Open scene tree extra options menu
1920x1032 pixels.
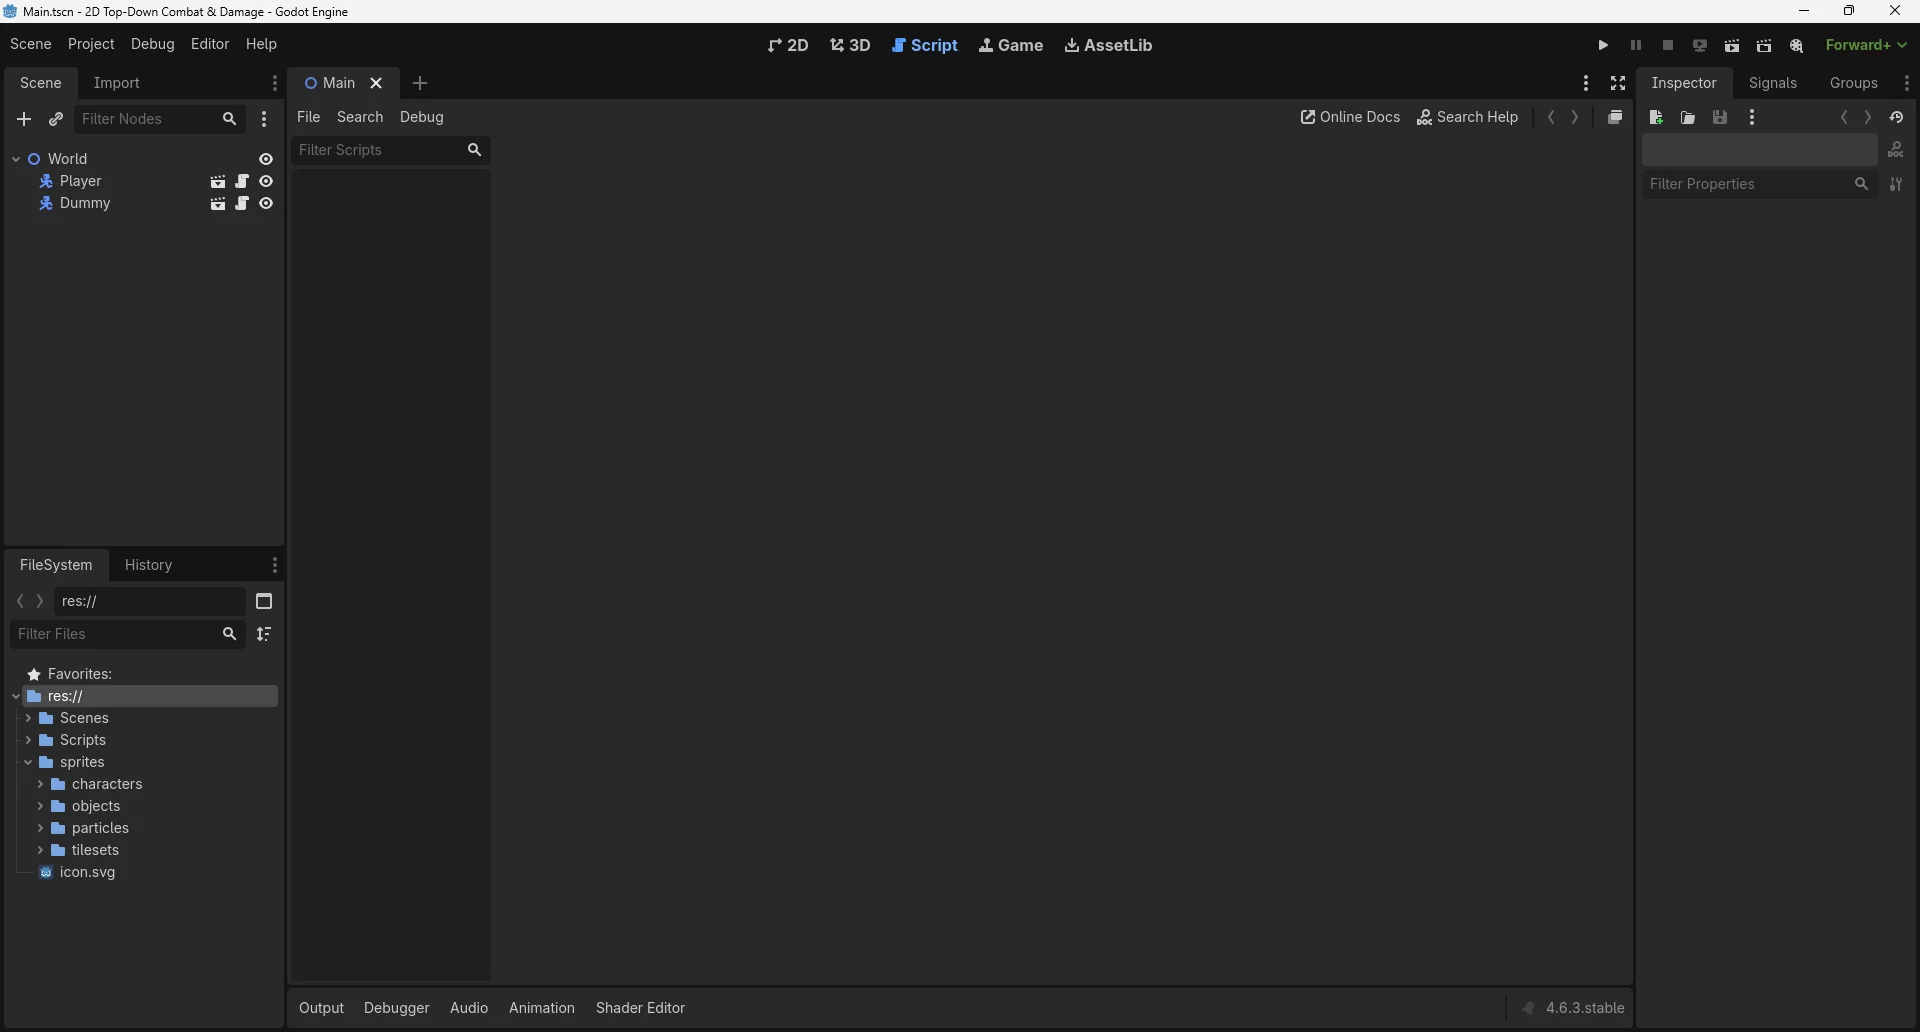(x=264, y=119)
